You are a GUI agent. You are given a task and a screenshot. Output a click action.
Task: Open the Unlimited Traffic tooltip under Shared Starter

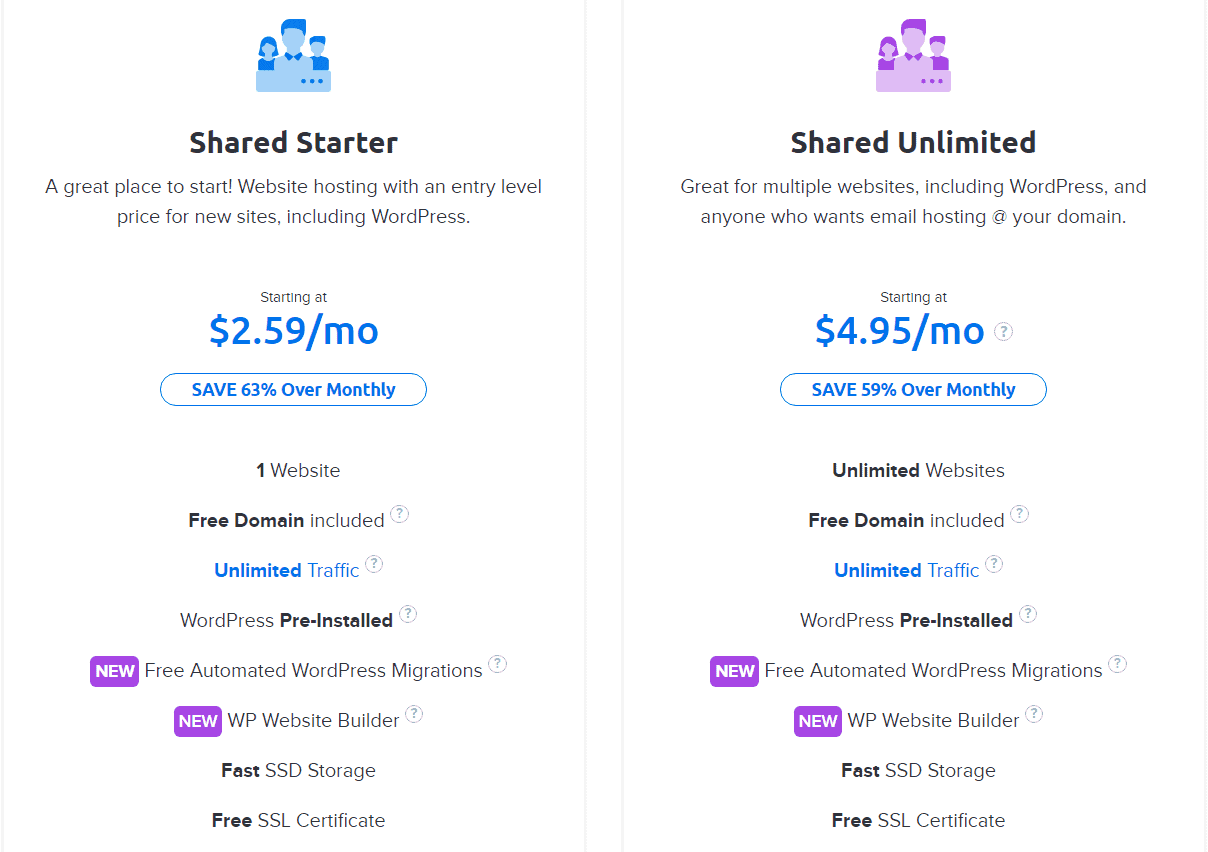click(374, 563)
